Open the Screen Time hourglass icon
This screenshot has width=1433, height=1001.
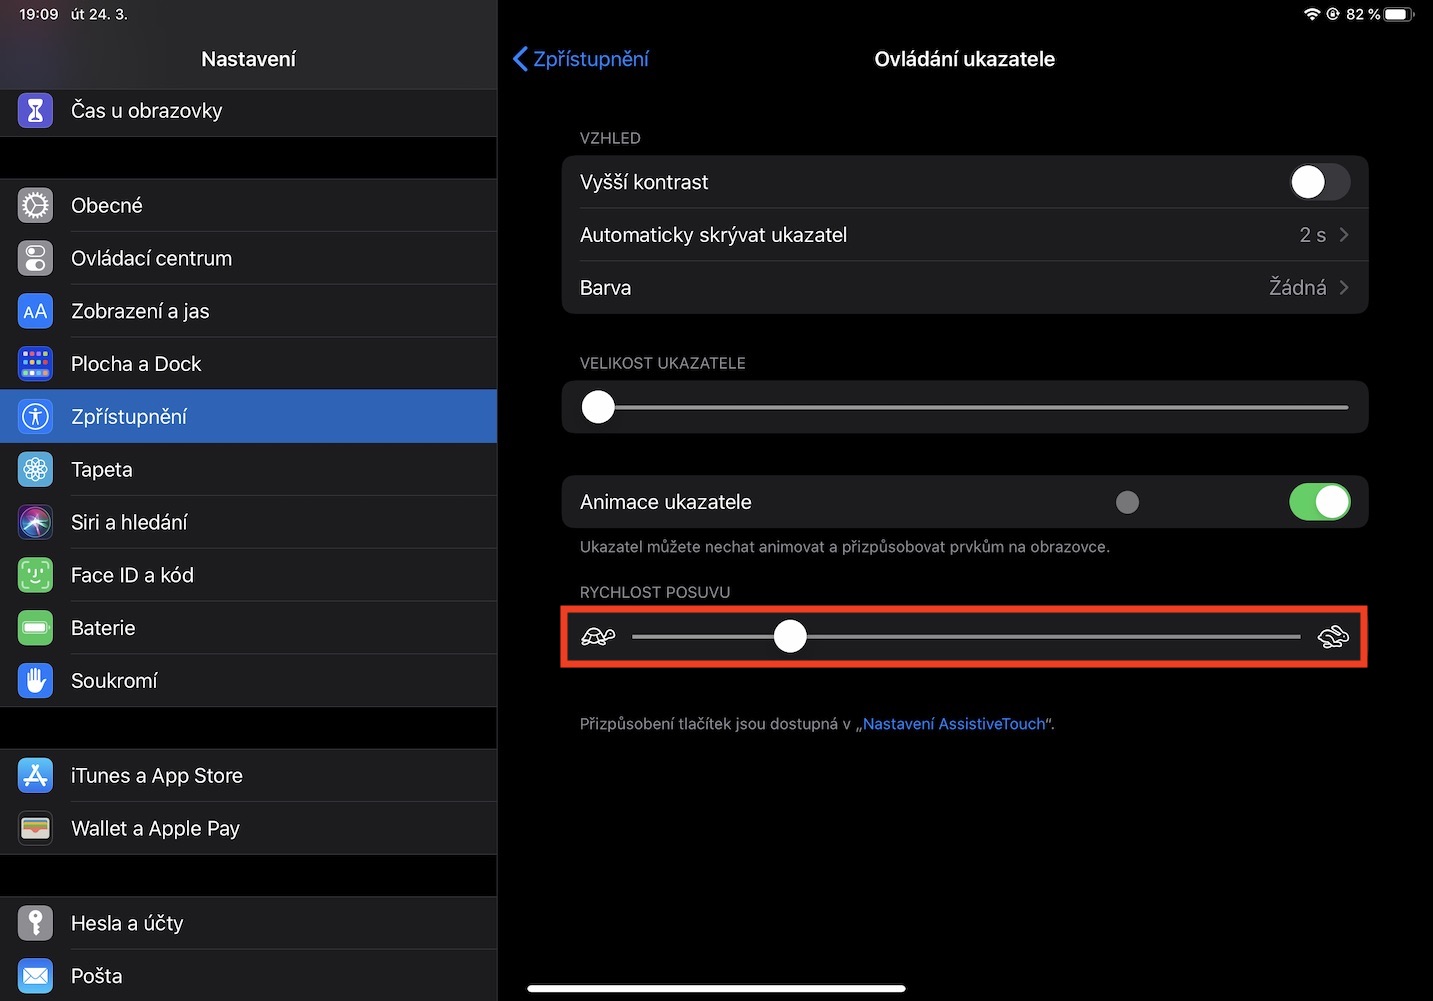[35, 110]
